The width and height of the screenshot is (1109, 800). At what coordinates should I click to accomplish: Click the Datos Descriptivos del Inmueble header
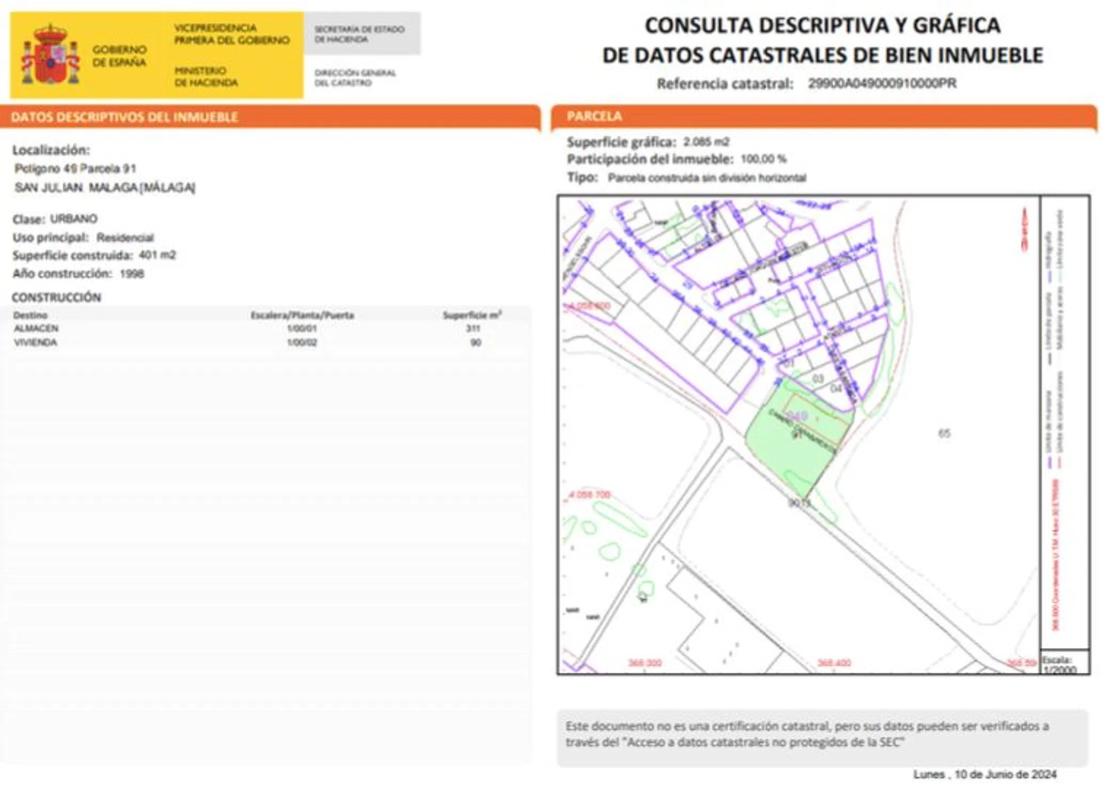click(125, 117)
